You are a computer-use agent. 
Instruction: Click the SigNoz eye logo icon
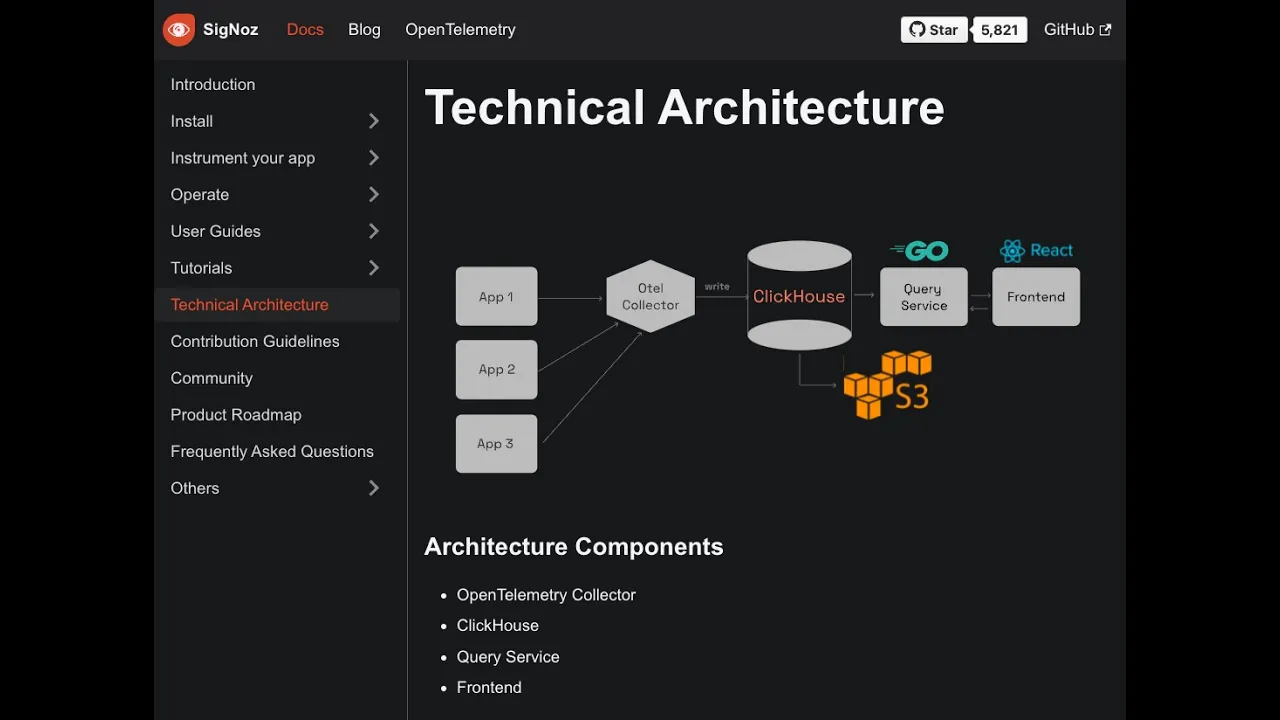tap(179, 30)
